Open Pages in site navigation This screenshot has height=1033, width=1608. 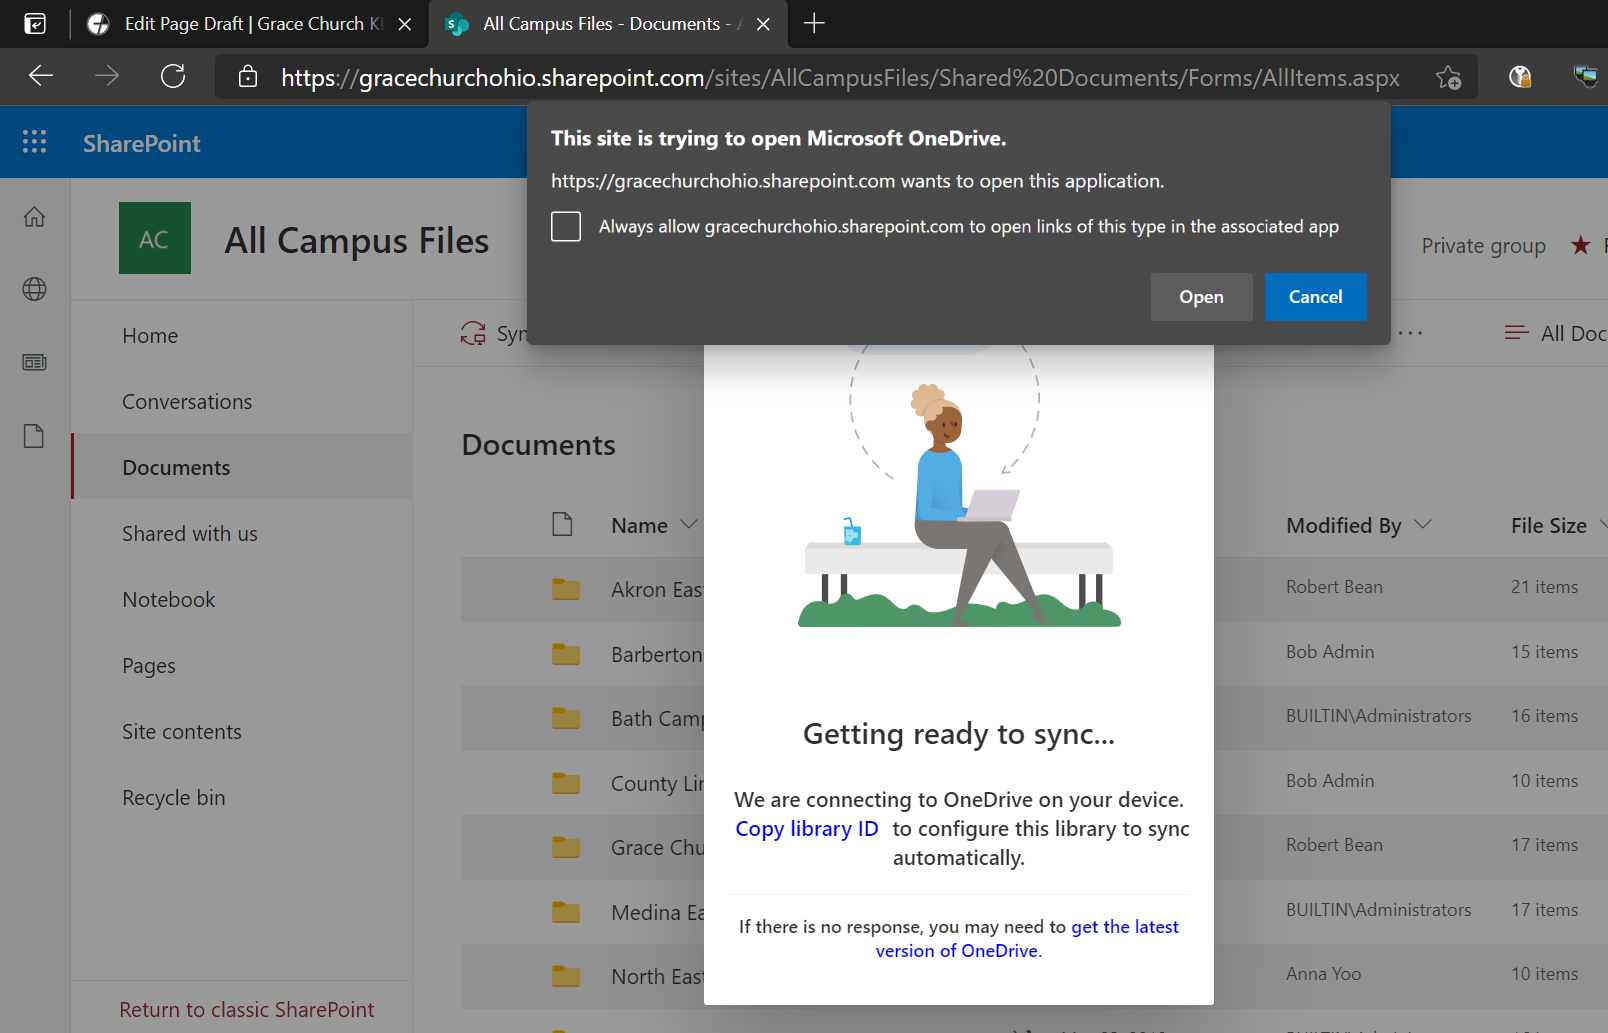pyautogui.click(x=149, y=666)
